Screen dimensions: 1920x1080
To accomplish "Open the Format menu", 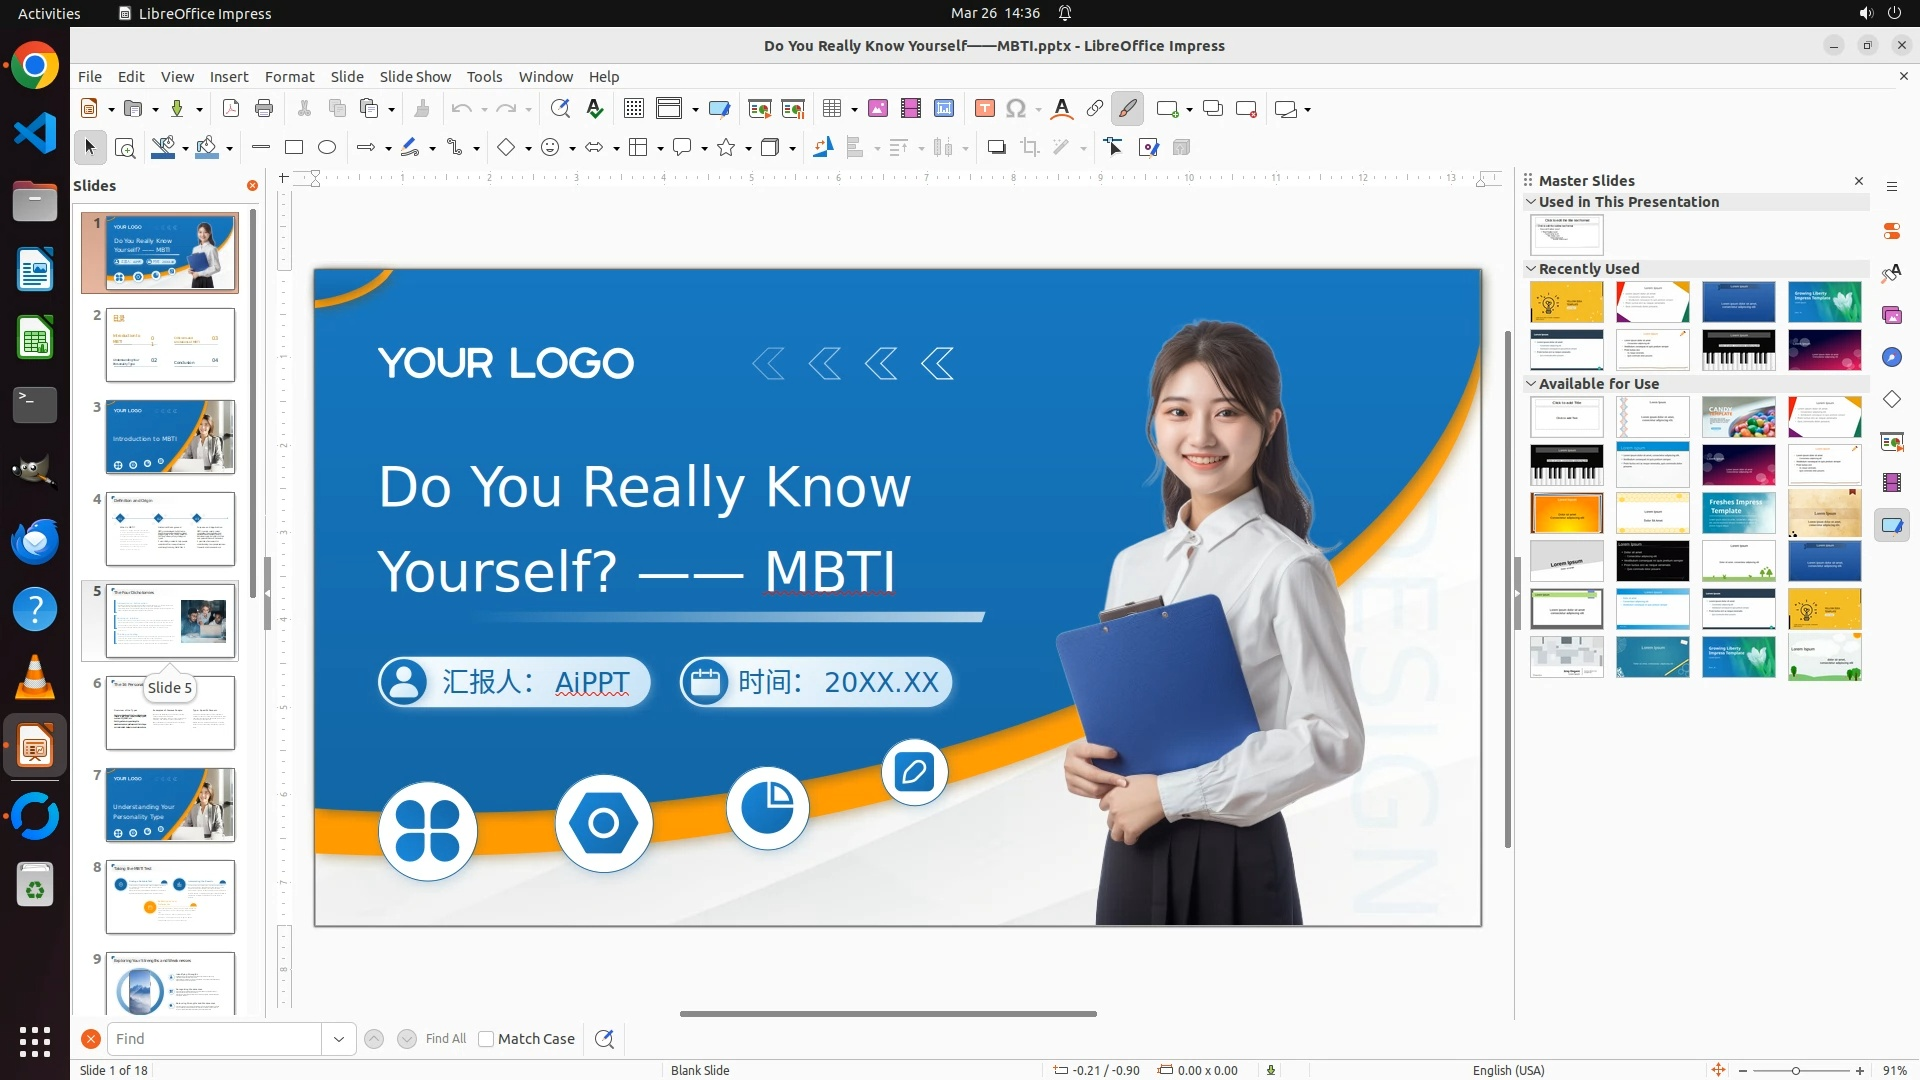I will [289, 77].
